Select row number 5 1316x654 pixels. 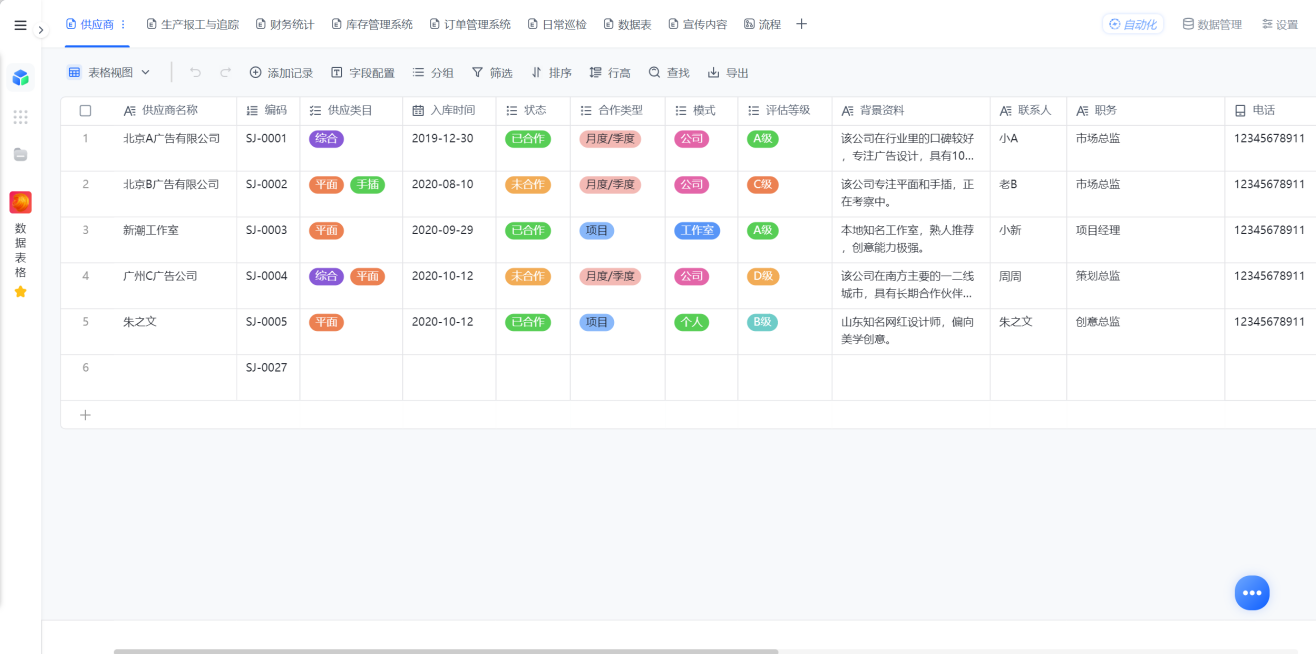coord(85,322)
